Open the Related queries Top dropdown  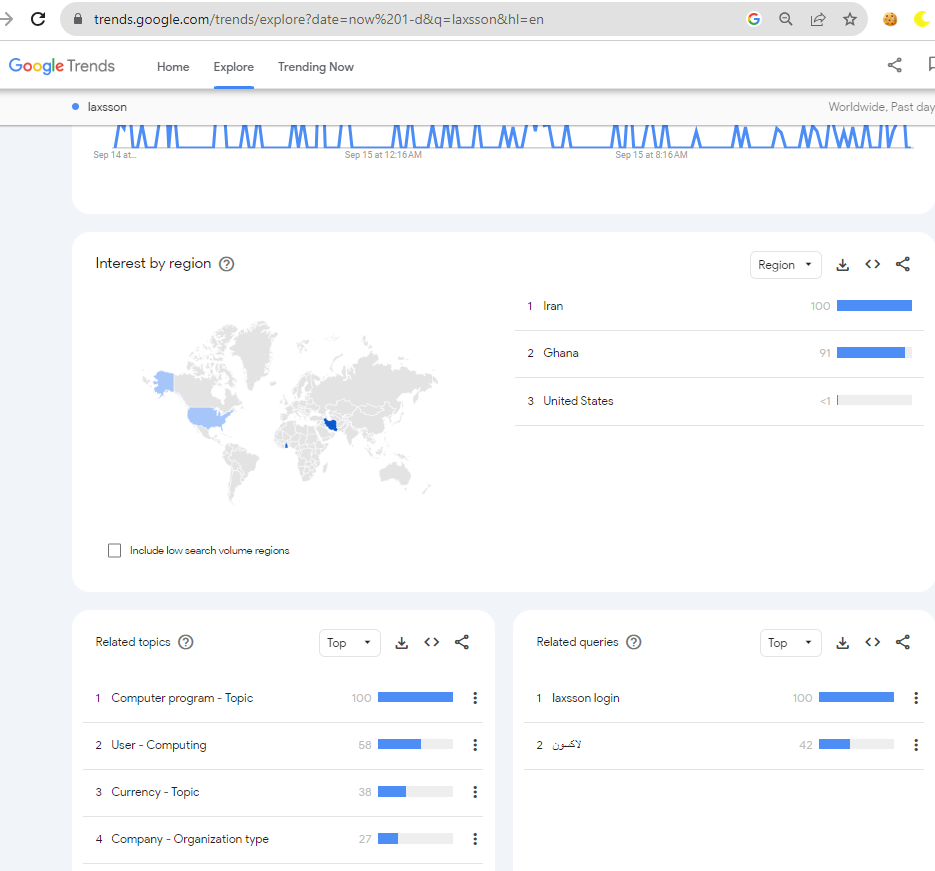coord(791,643)
